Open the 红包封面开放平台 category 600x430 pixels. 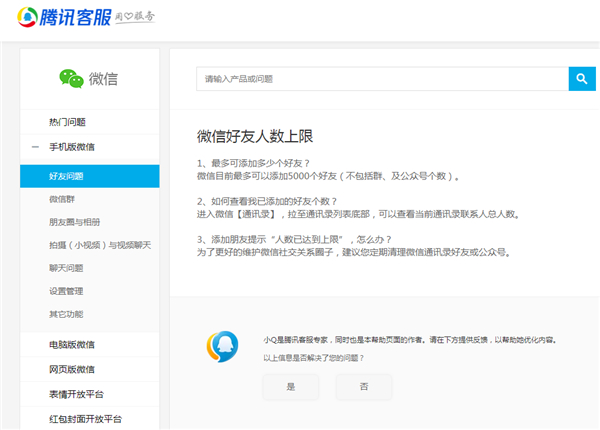[x=85, y=418]
